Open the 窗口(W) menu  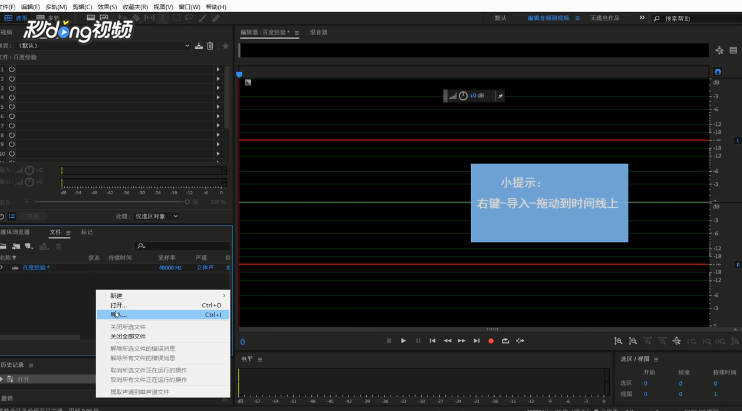[x=189, y=7]
